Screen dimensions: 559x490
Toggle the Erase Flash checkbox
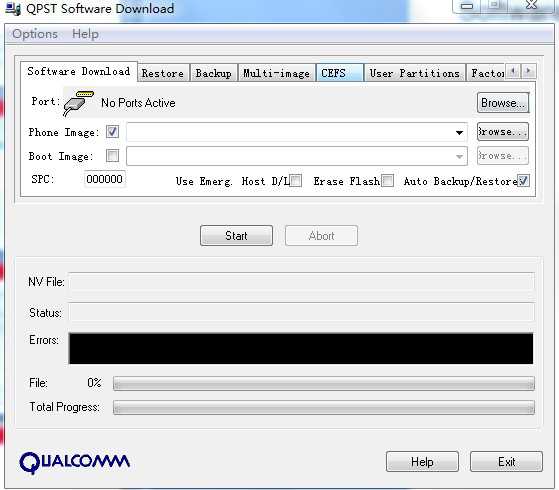pos(388,180)
